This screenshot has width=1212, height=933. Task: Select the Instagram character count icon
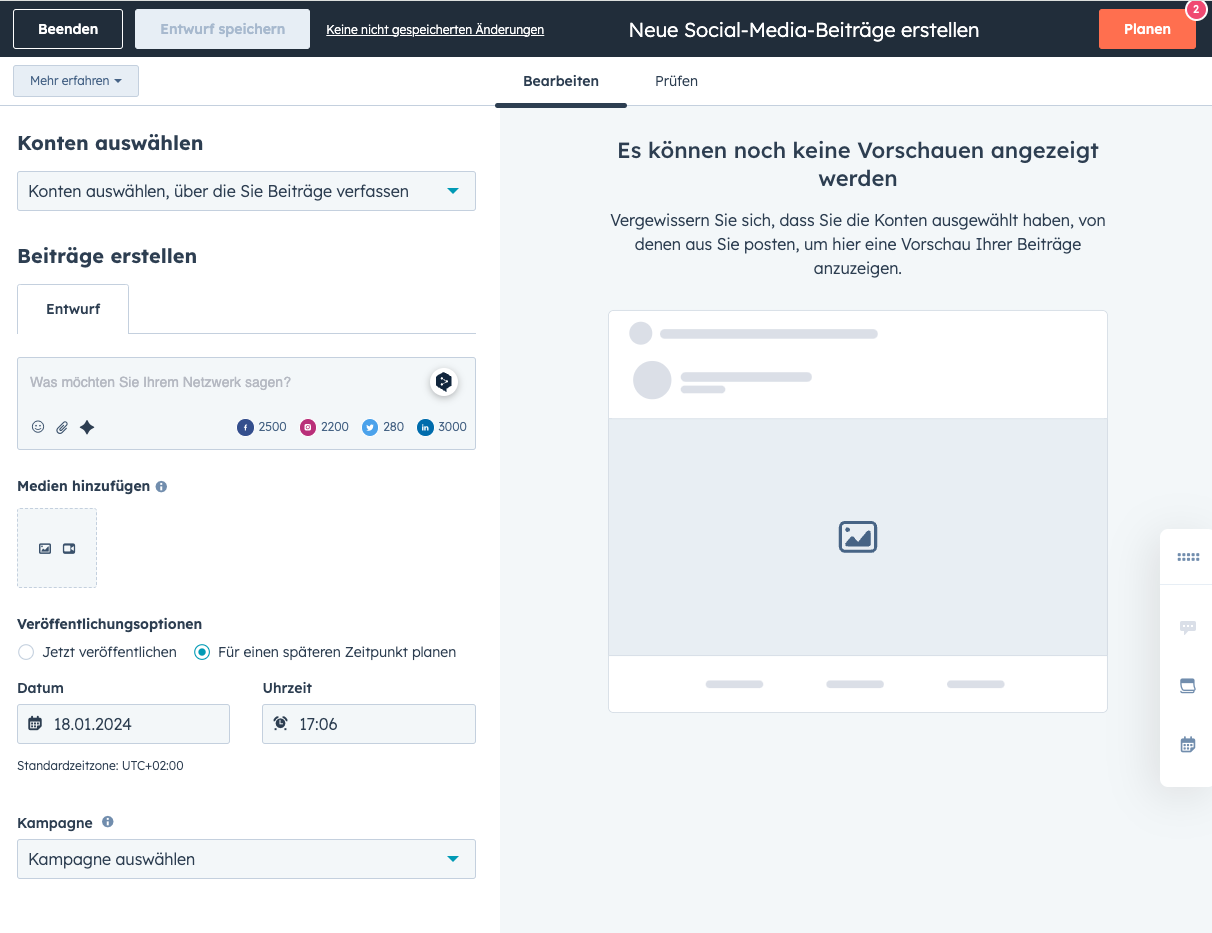(x=308, y=427)
